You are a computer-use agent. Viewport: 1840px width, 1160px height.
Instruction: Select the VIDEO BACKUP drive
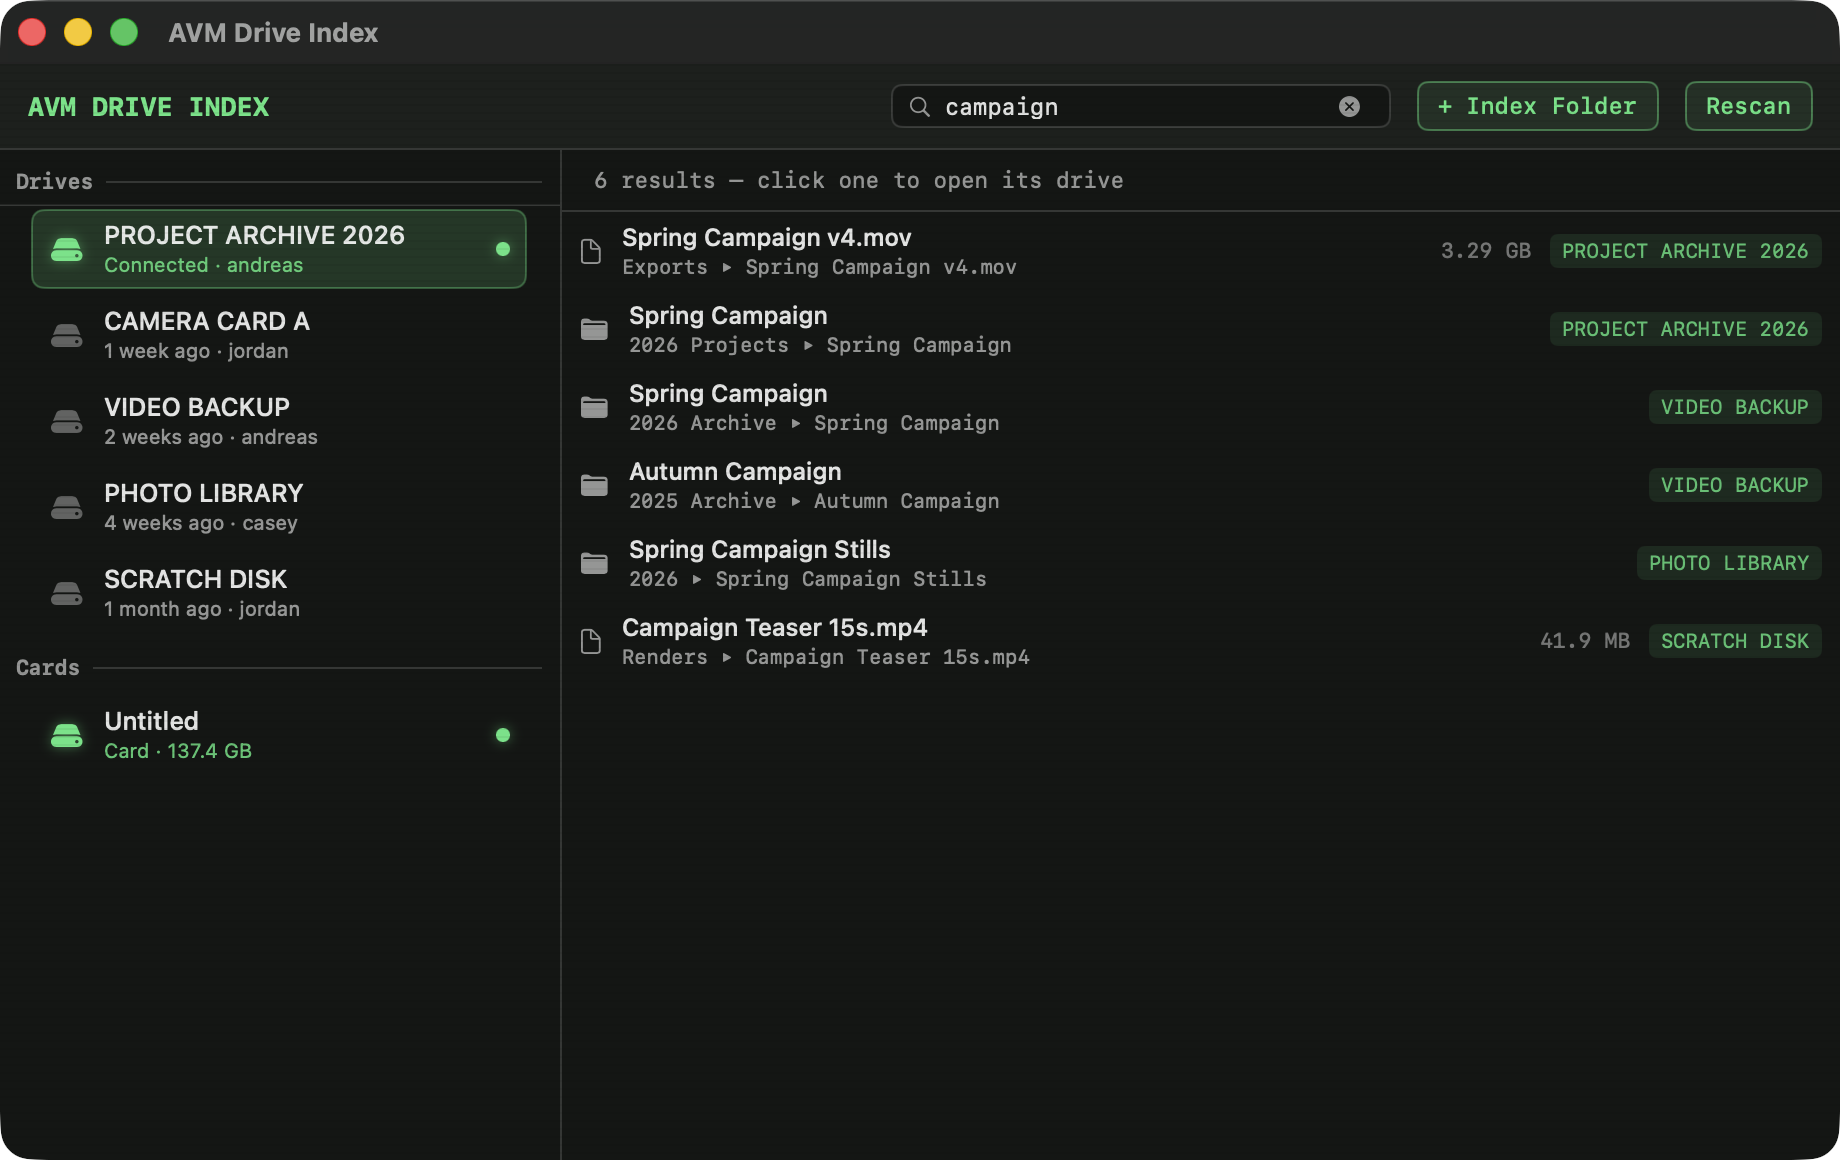click(x=279, y=421)
